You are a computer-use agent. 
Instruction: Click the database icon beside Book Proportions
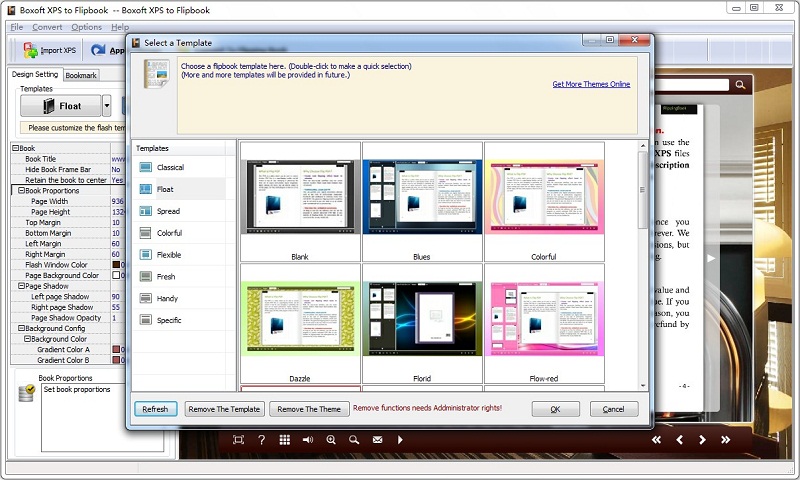pyautogui.click(x=26, y=393)
